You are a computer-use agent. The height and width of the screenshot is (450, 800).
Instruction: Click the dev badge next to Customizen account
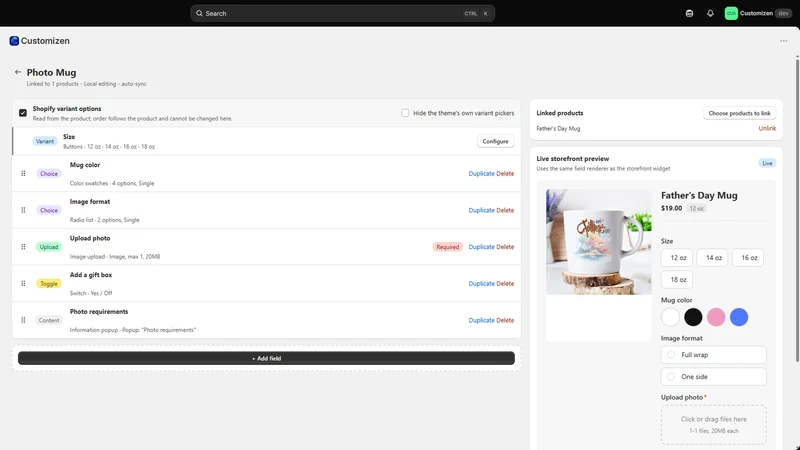coord(783,13)
